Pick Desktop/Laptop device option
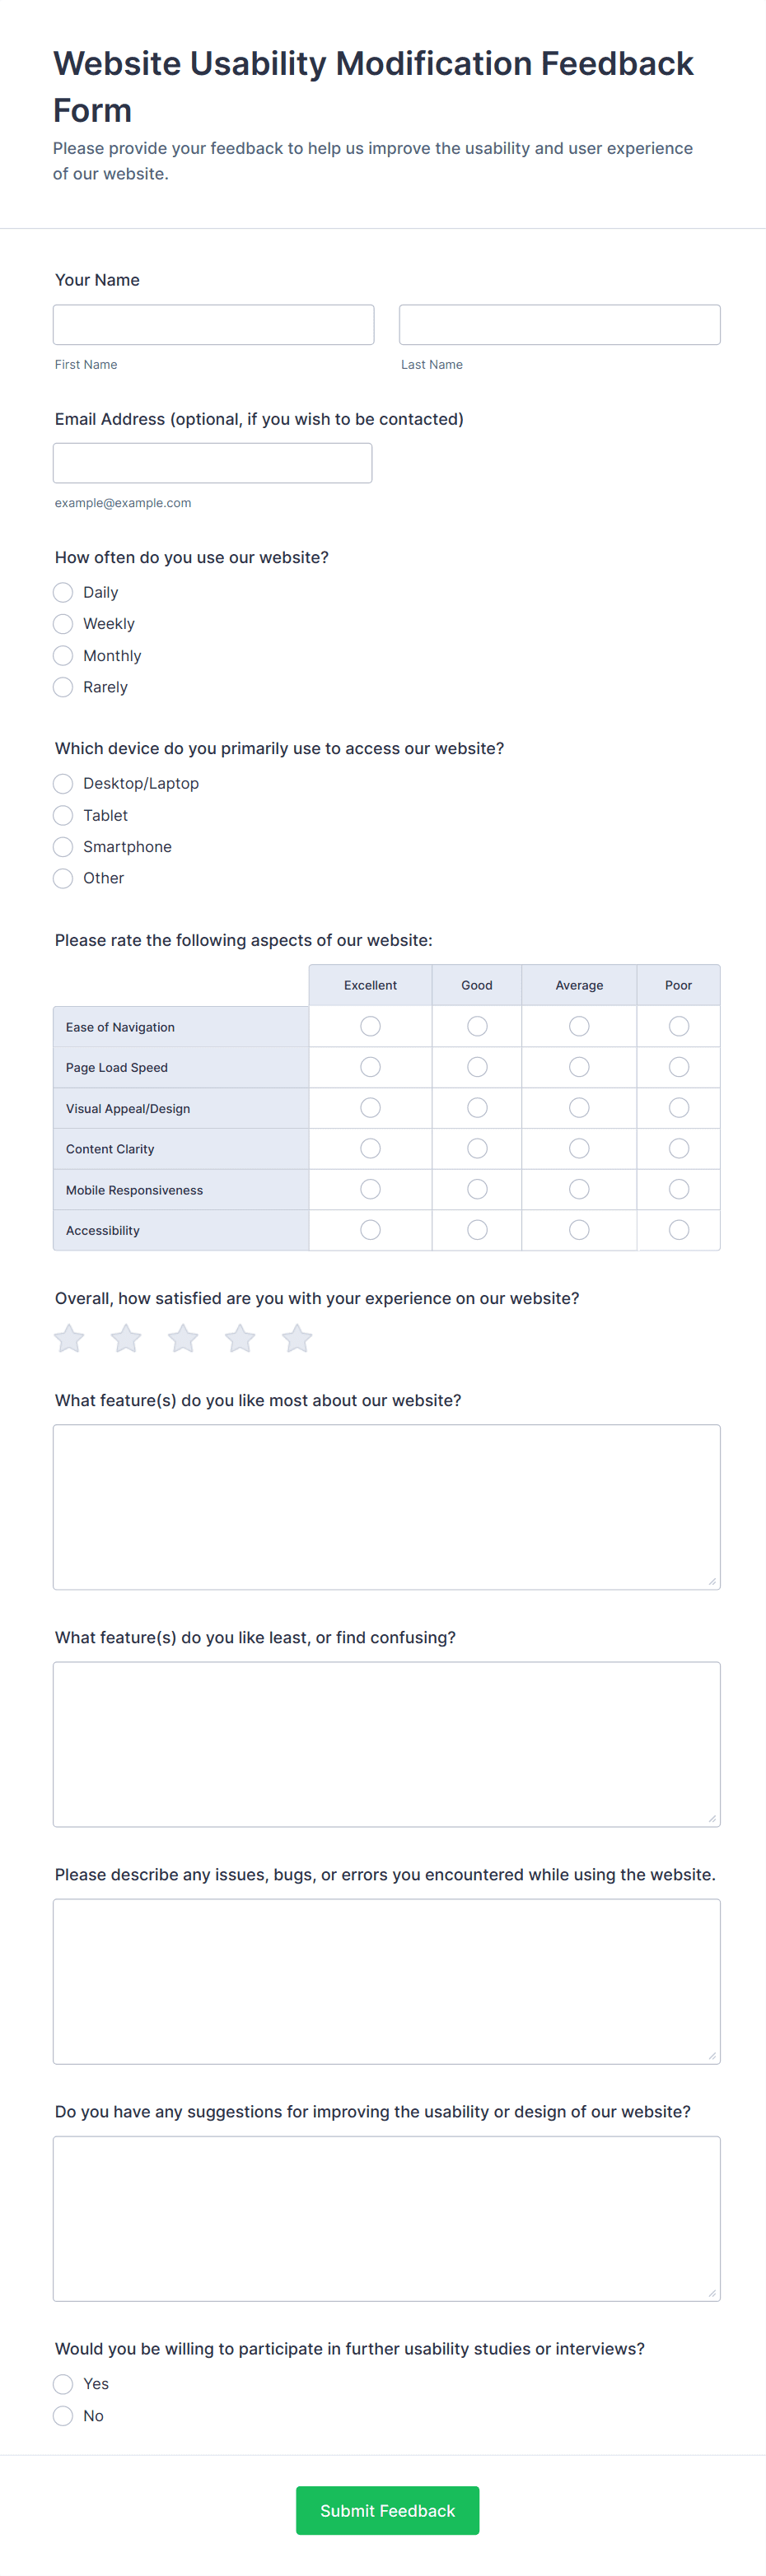 pos(63,783)
